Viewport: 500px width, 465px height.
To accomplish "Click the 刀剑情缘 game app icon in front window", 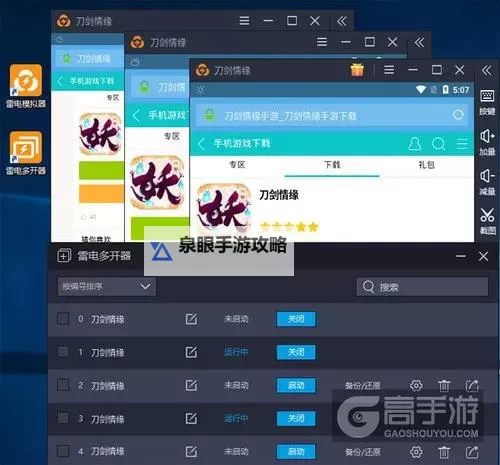I will (224, 208).
